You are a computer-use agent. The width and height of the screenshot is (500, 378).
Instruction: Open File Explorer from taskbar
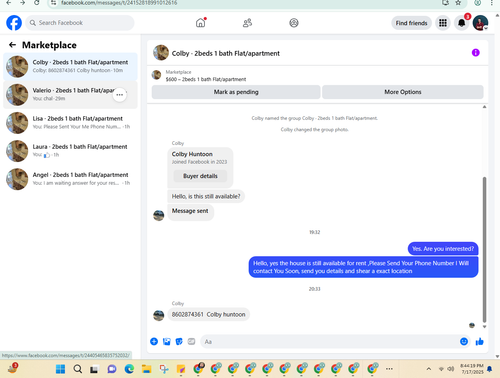point(147,369)
